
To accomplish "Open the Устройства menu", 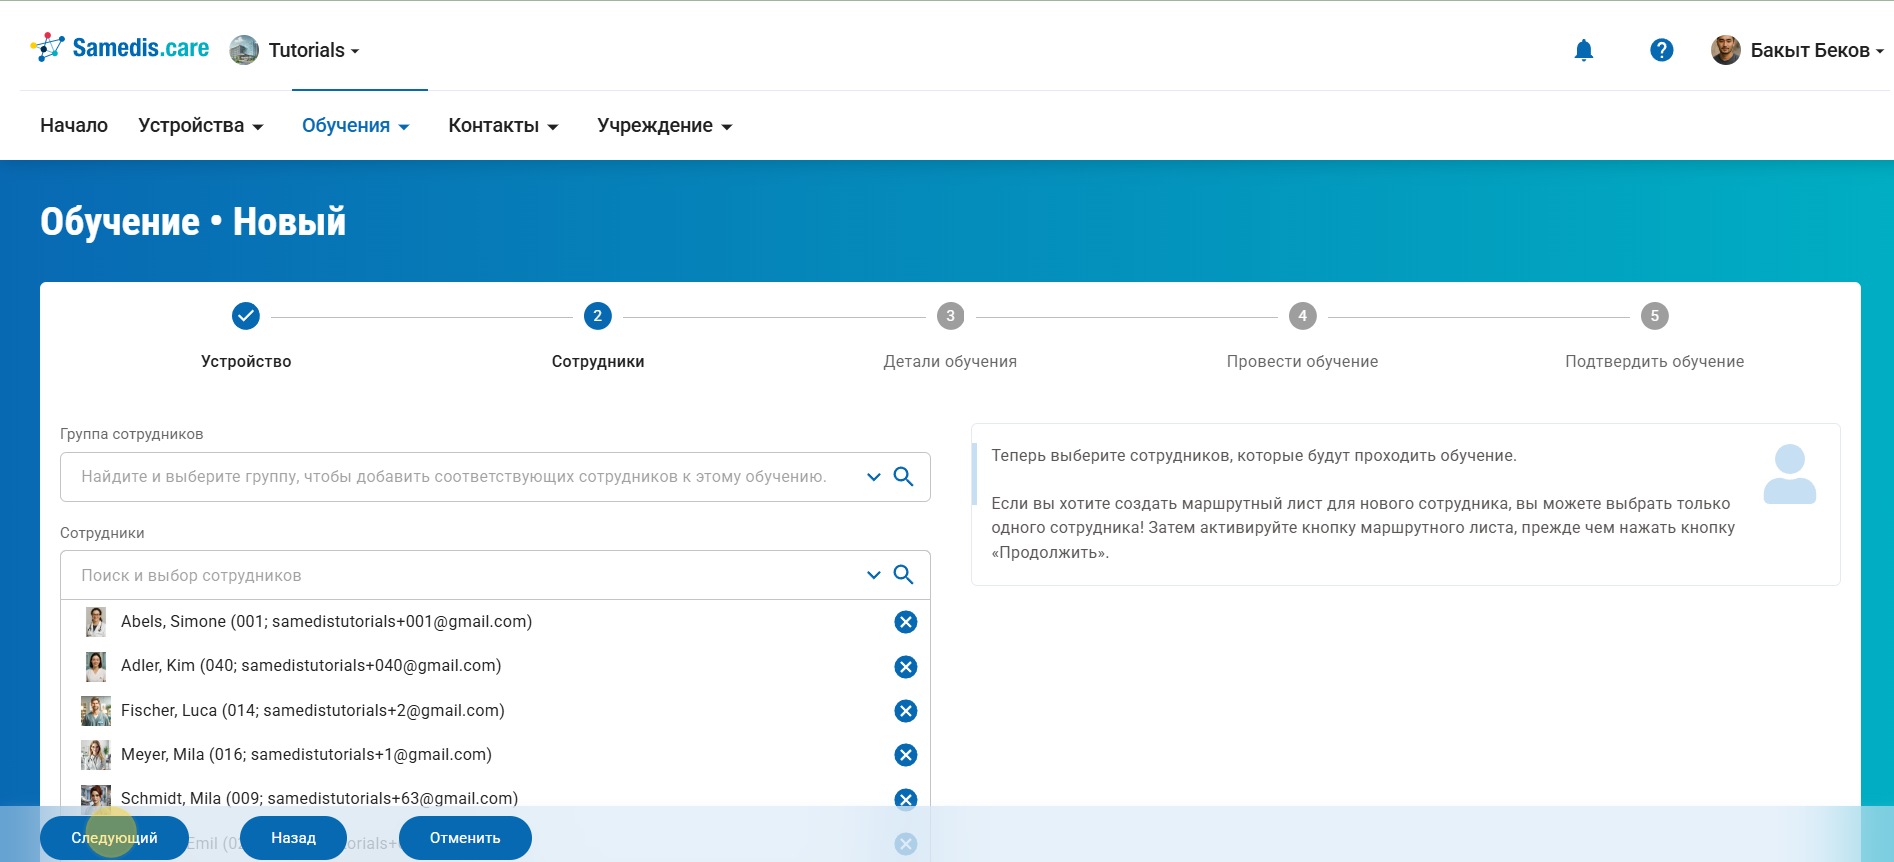I will pyautogui.click(x=200, y=126).
